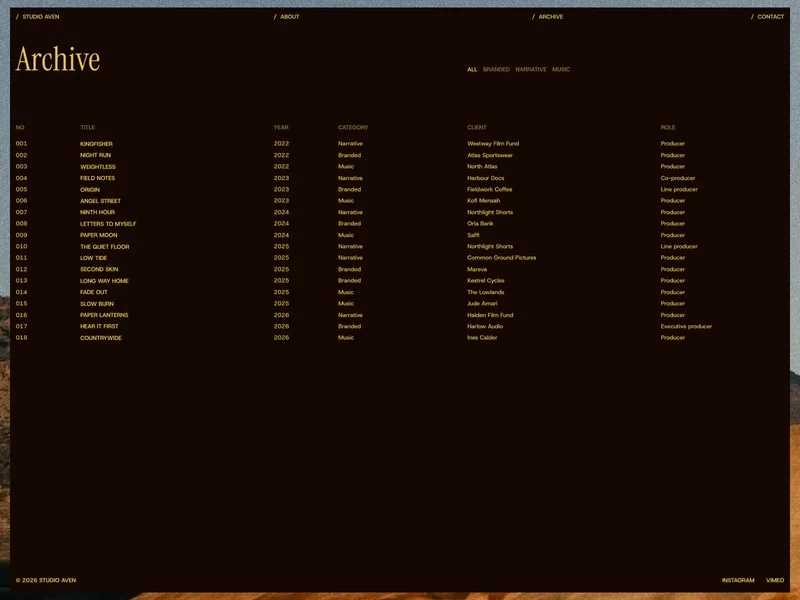This screenshot has height=600, width=800.
Task: Click the Co-producer role text
Action: pos(678,178)
